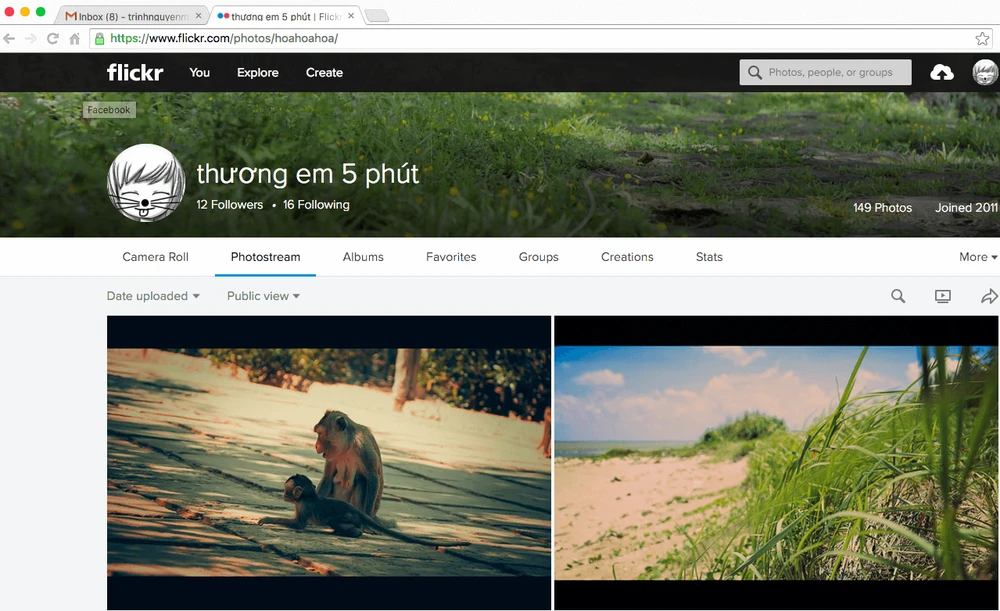Screen dimensions: 1000x611
Task: Open photostream search with the magnifier icon
Action: [x=897, y=296]
